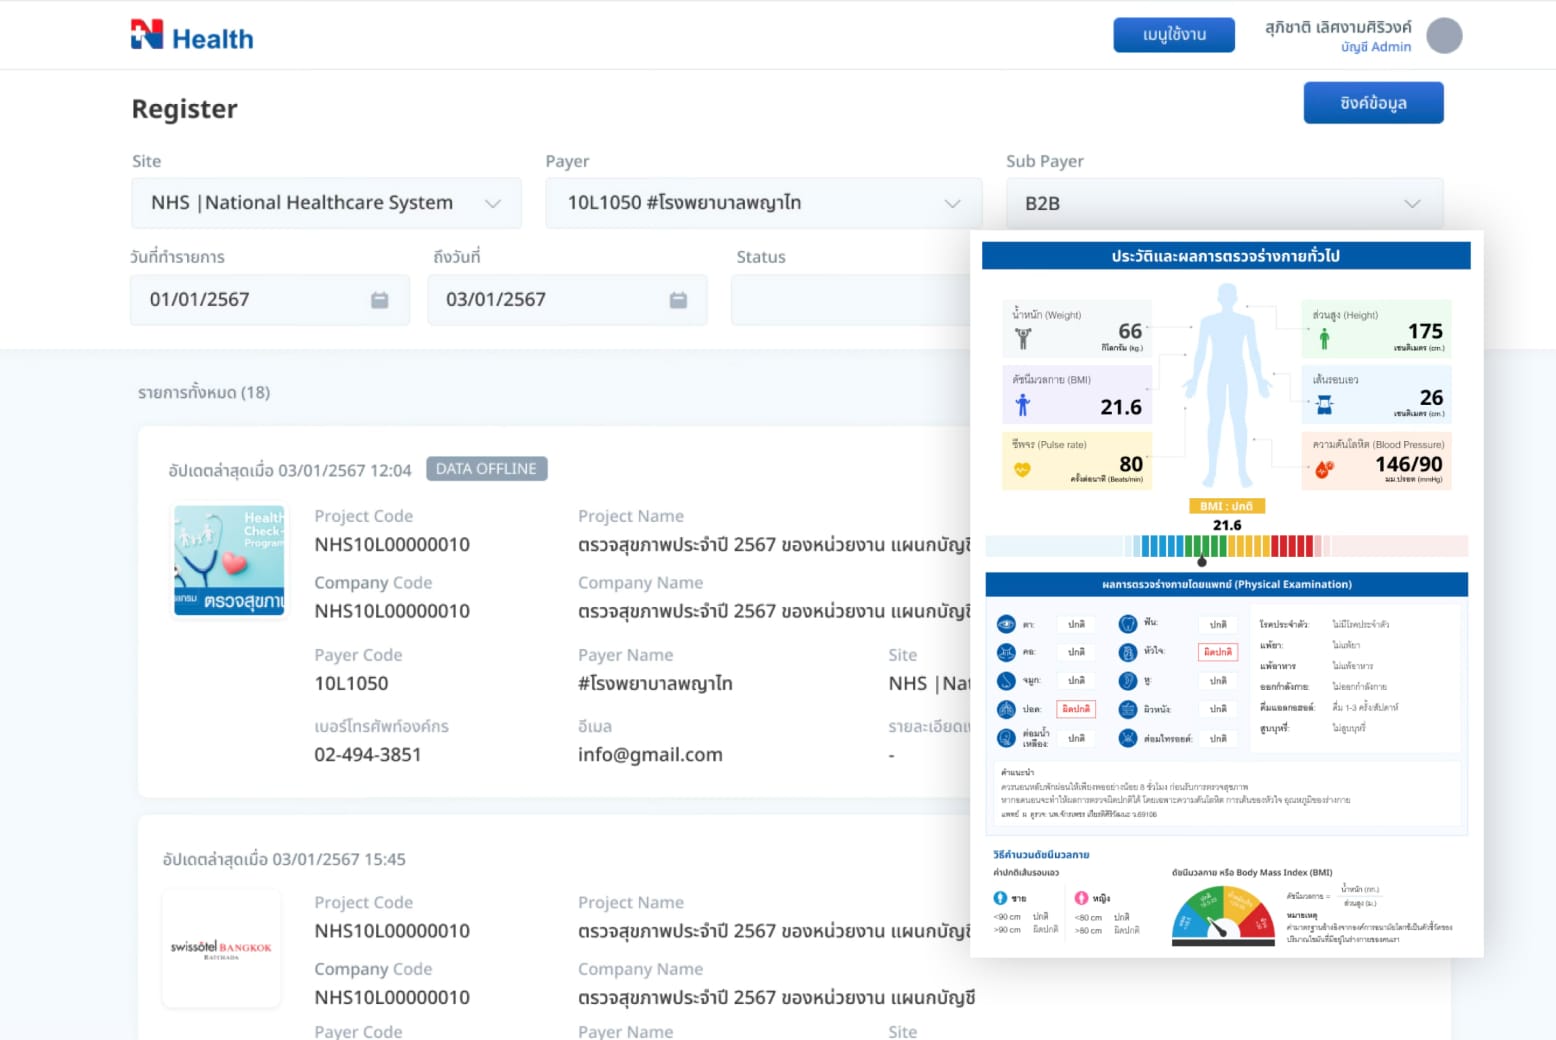Click the ซิงค์ข้อมูล sync data button

[x=1373, y=103]
